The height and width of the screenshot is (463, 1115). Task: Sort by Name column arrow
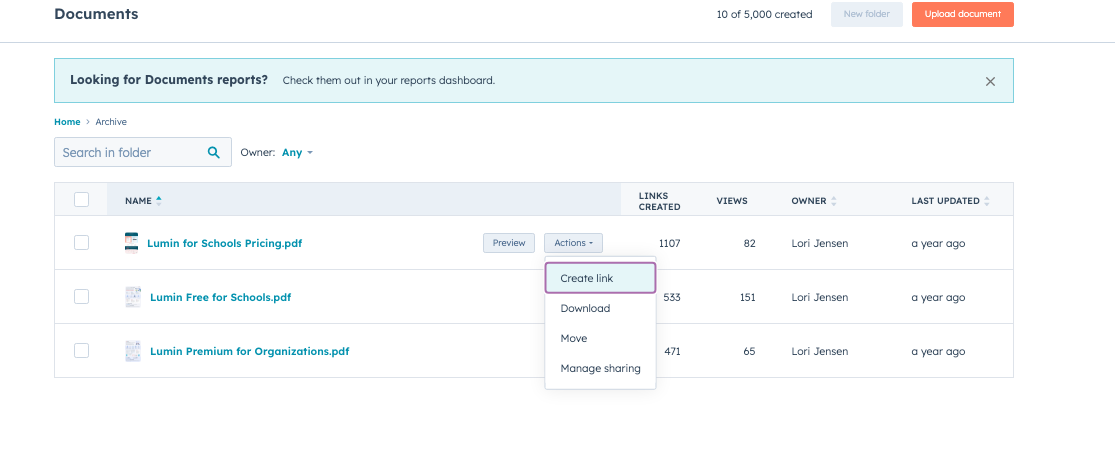[x=159, y=201]
